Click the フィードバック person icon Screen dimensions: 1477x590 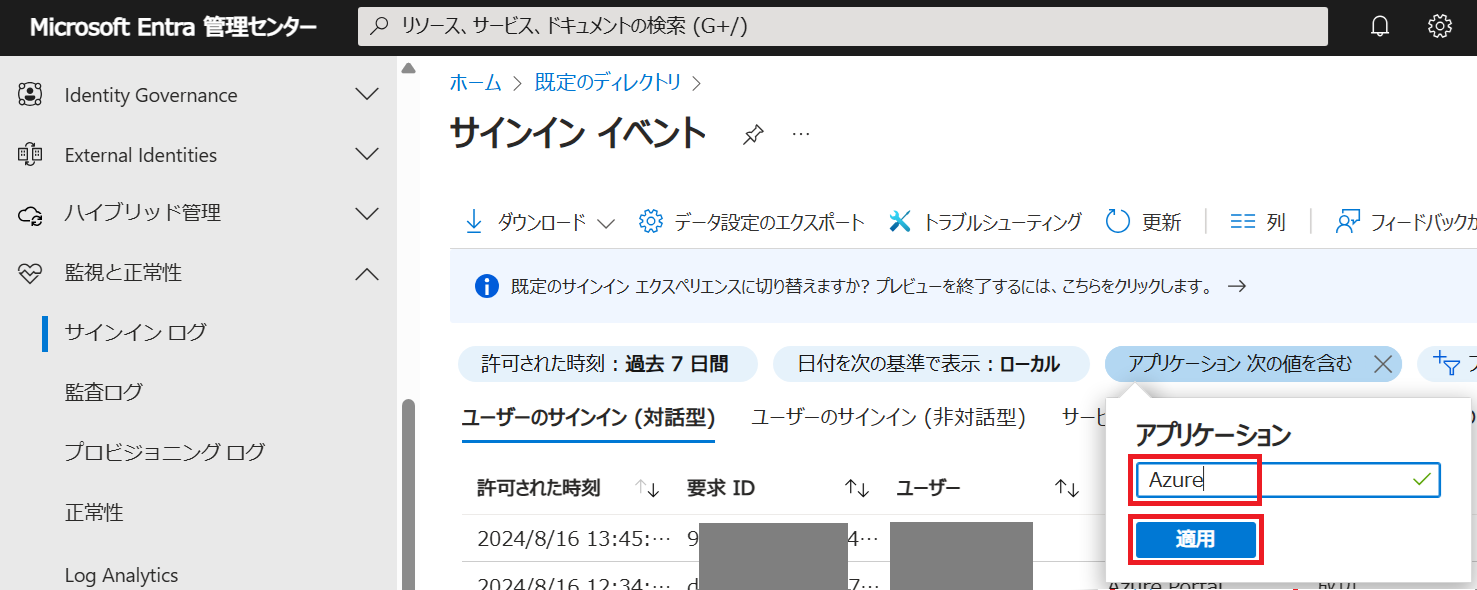pos(1348,222)
